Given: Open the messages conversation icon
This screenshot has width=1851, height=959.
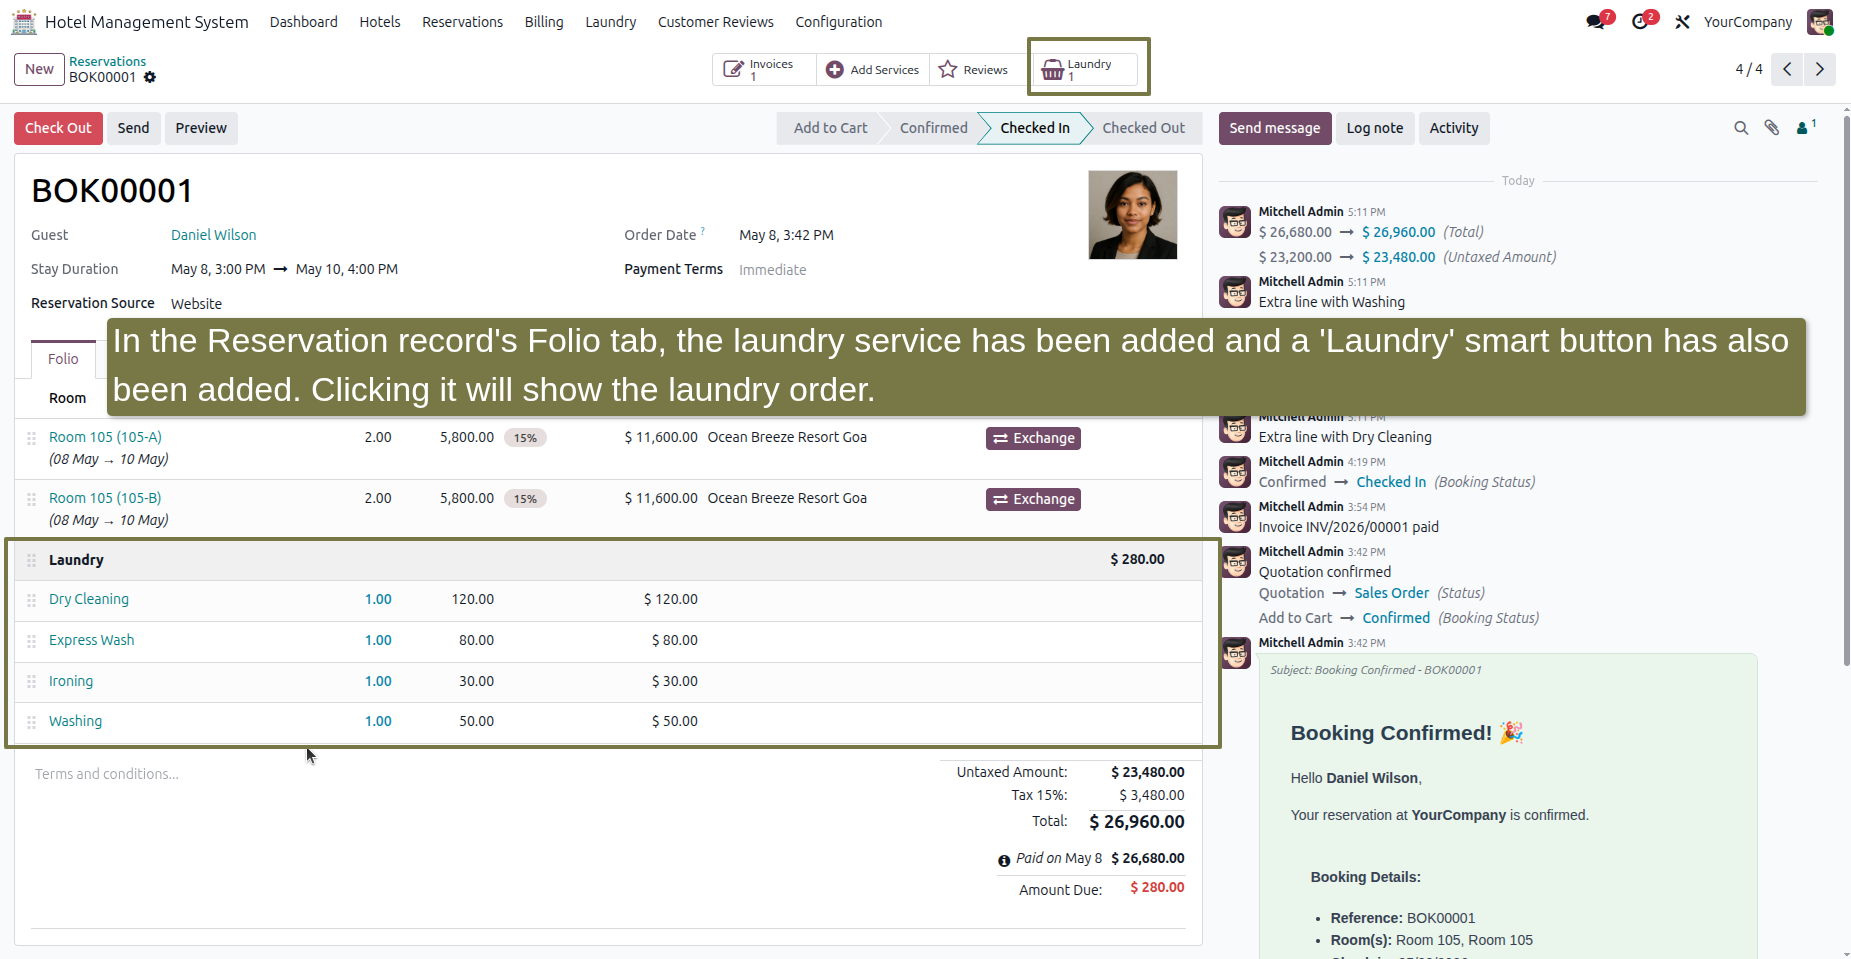Looking at the screenshot, I should [1595, 22].
